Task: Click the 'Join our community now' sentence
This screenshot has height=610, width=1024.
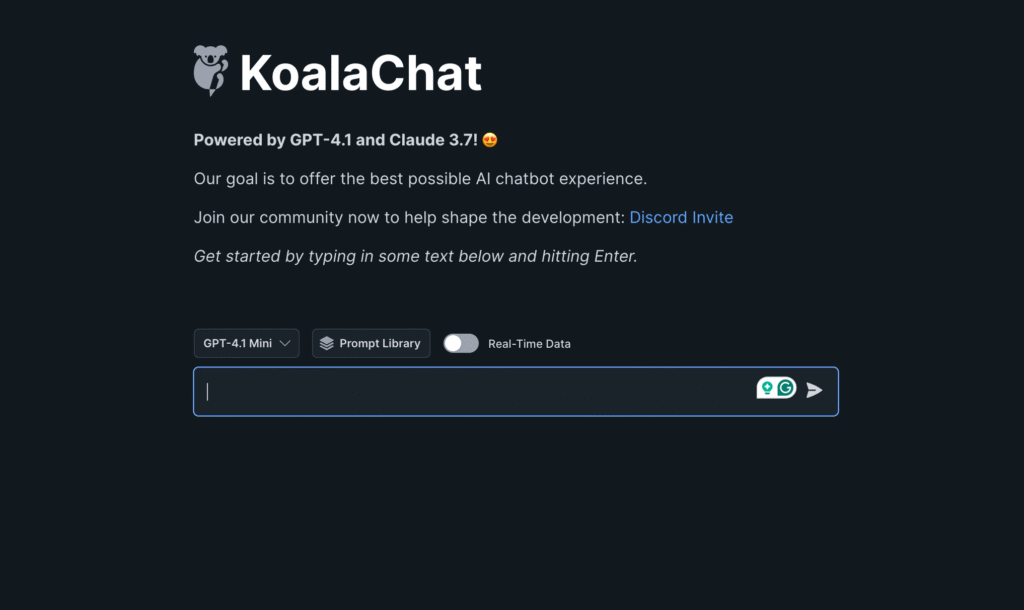Action: point(409,217)
